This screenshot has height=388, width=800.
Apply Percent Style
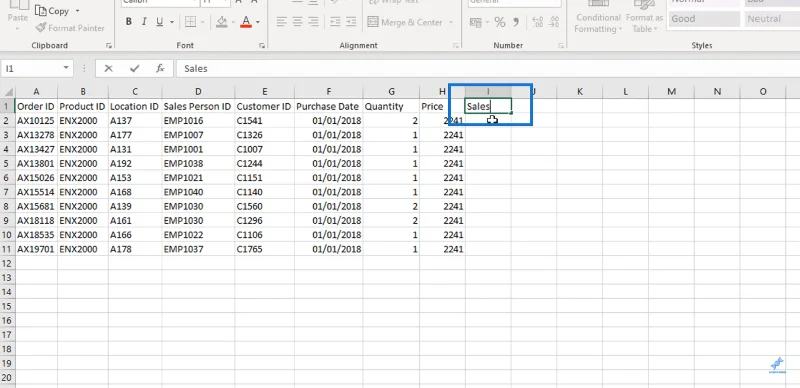(x=499, y=22)
